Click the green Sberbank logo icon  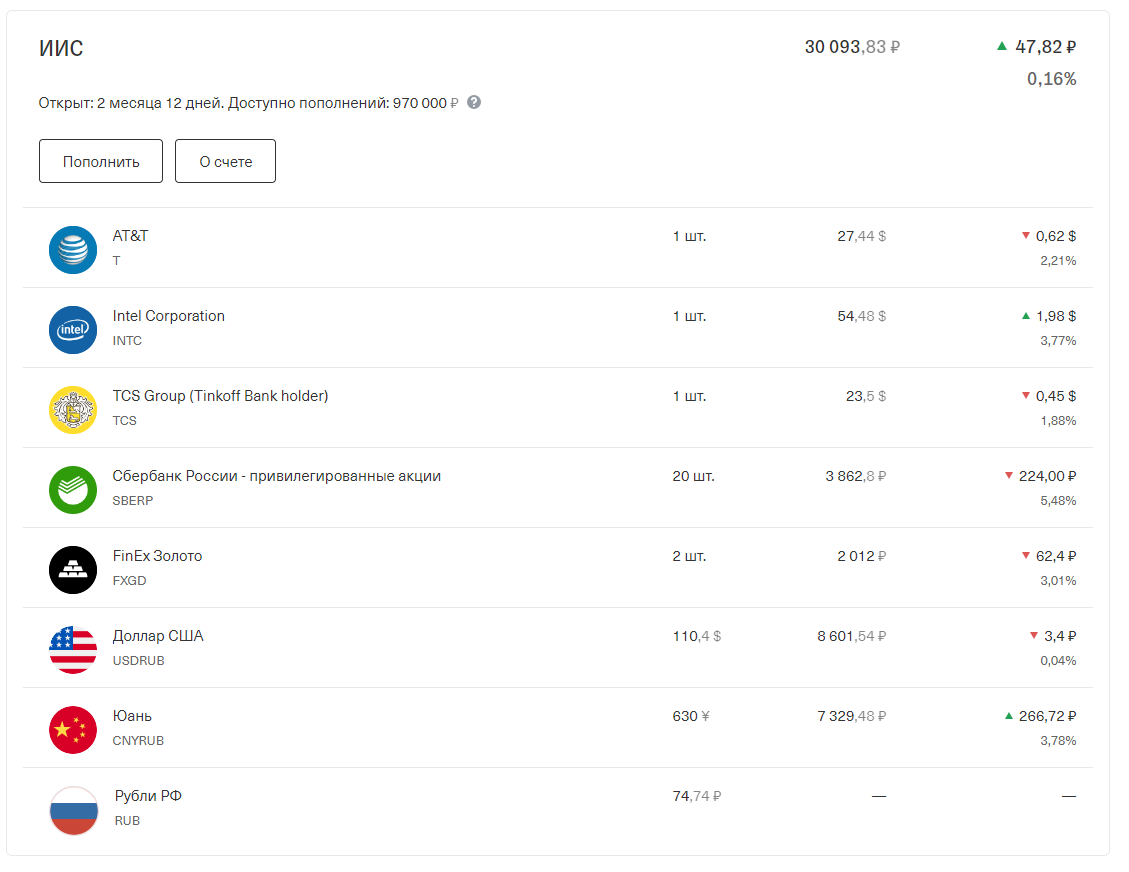[73, 489]
